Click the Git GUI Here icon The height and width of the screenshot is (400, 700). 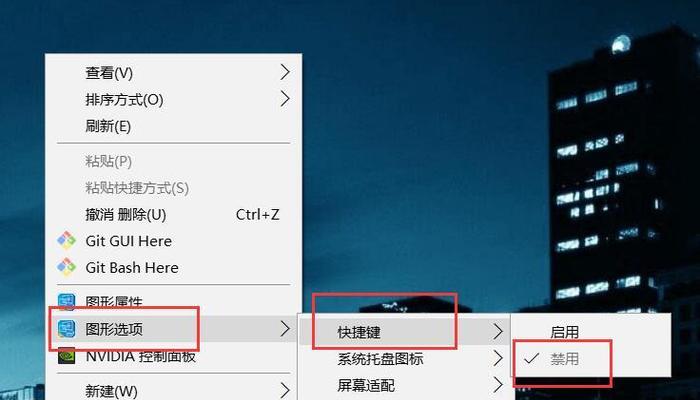pyautogui.click(x=67, y=241)
